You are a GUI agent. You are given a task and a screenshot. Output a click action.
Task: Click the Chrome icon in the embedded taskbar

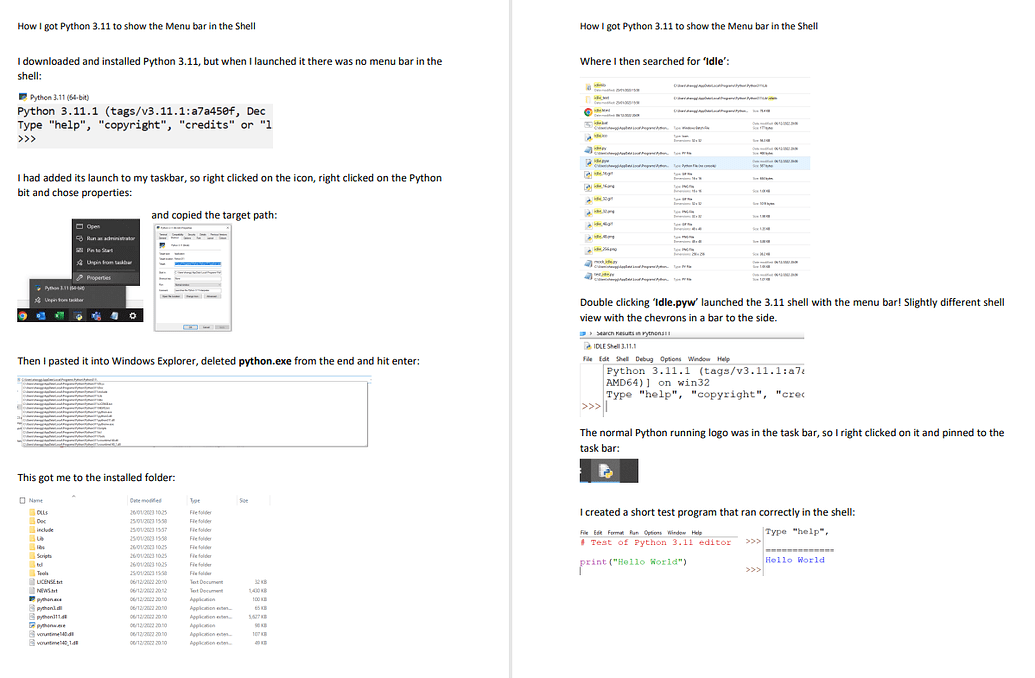pyautogui.click(x=23, y=316)
